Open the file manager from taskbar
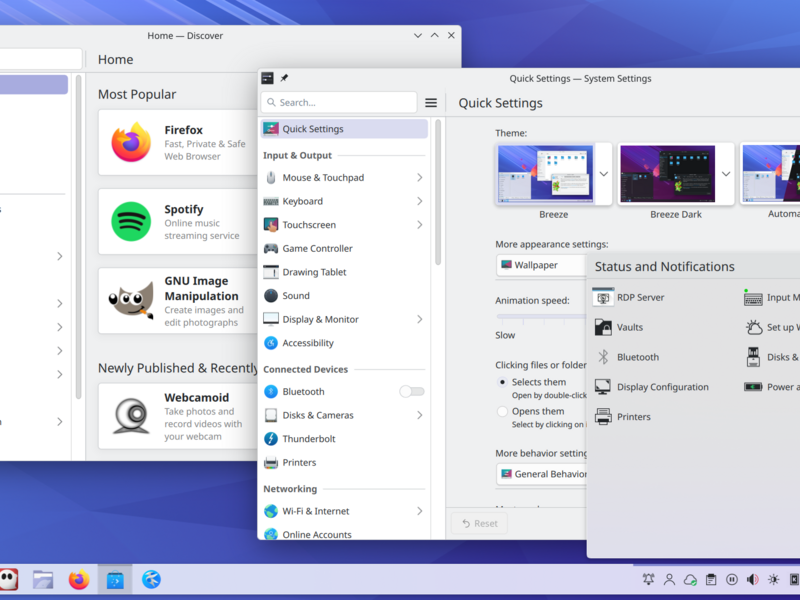 coord(43,580)
